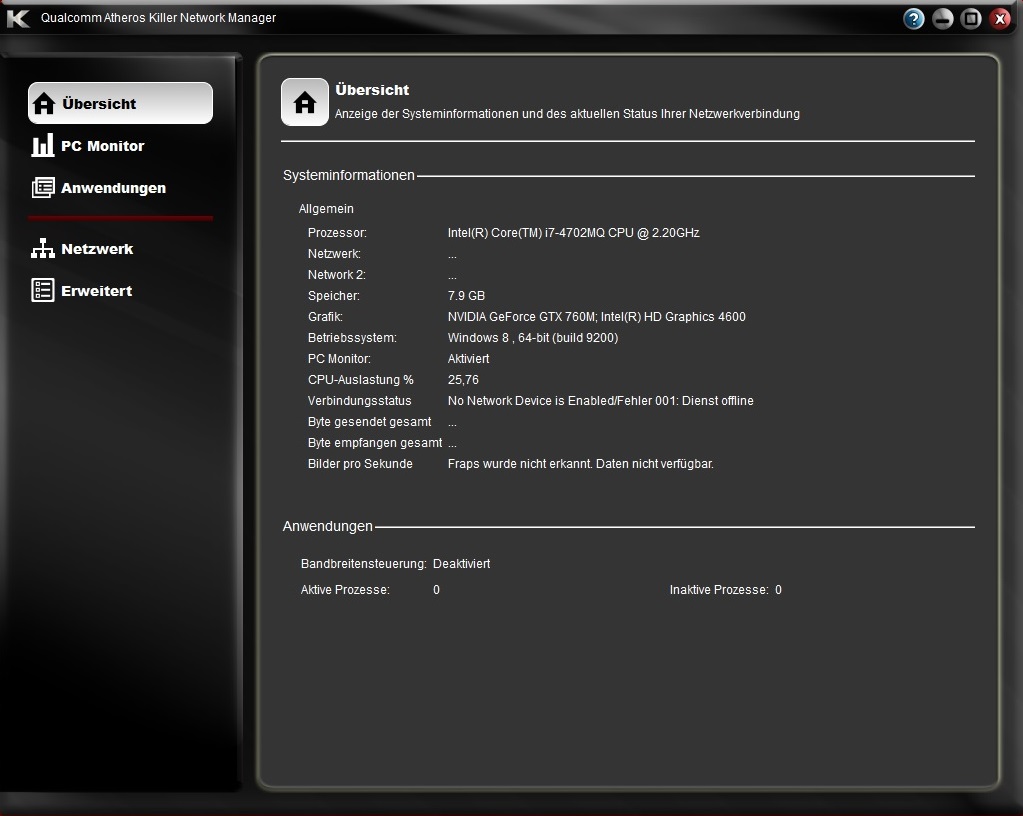Minimize the Killer Network Manager window
Screen dimensions: 1023x816
coord(942,19)
